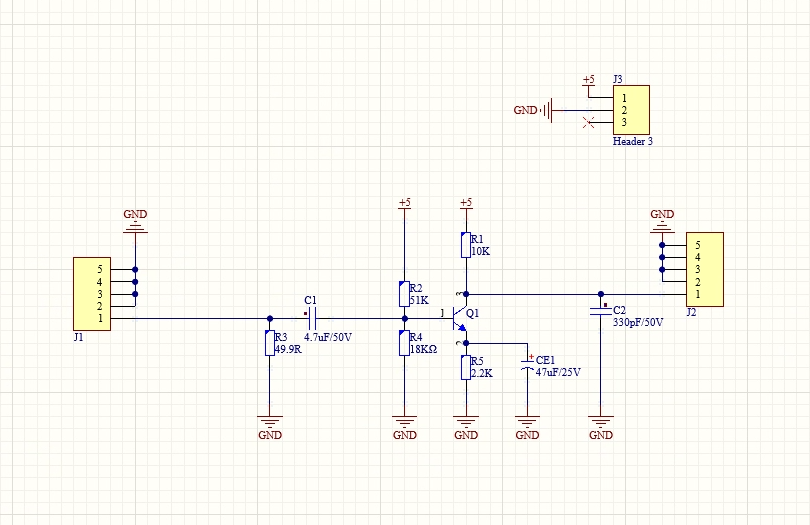Click the no-connect X on J3 pin 3
Screen dimensions: 810x525
point(588,122)
